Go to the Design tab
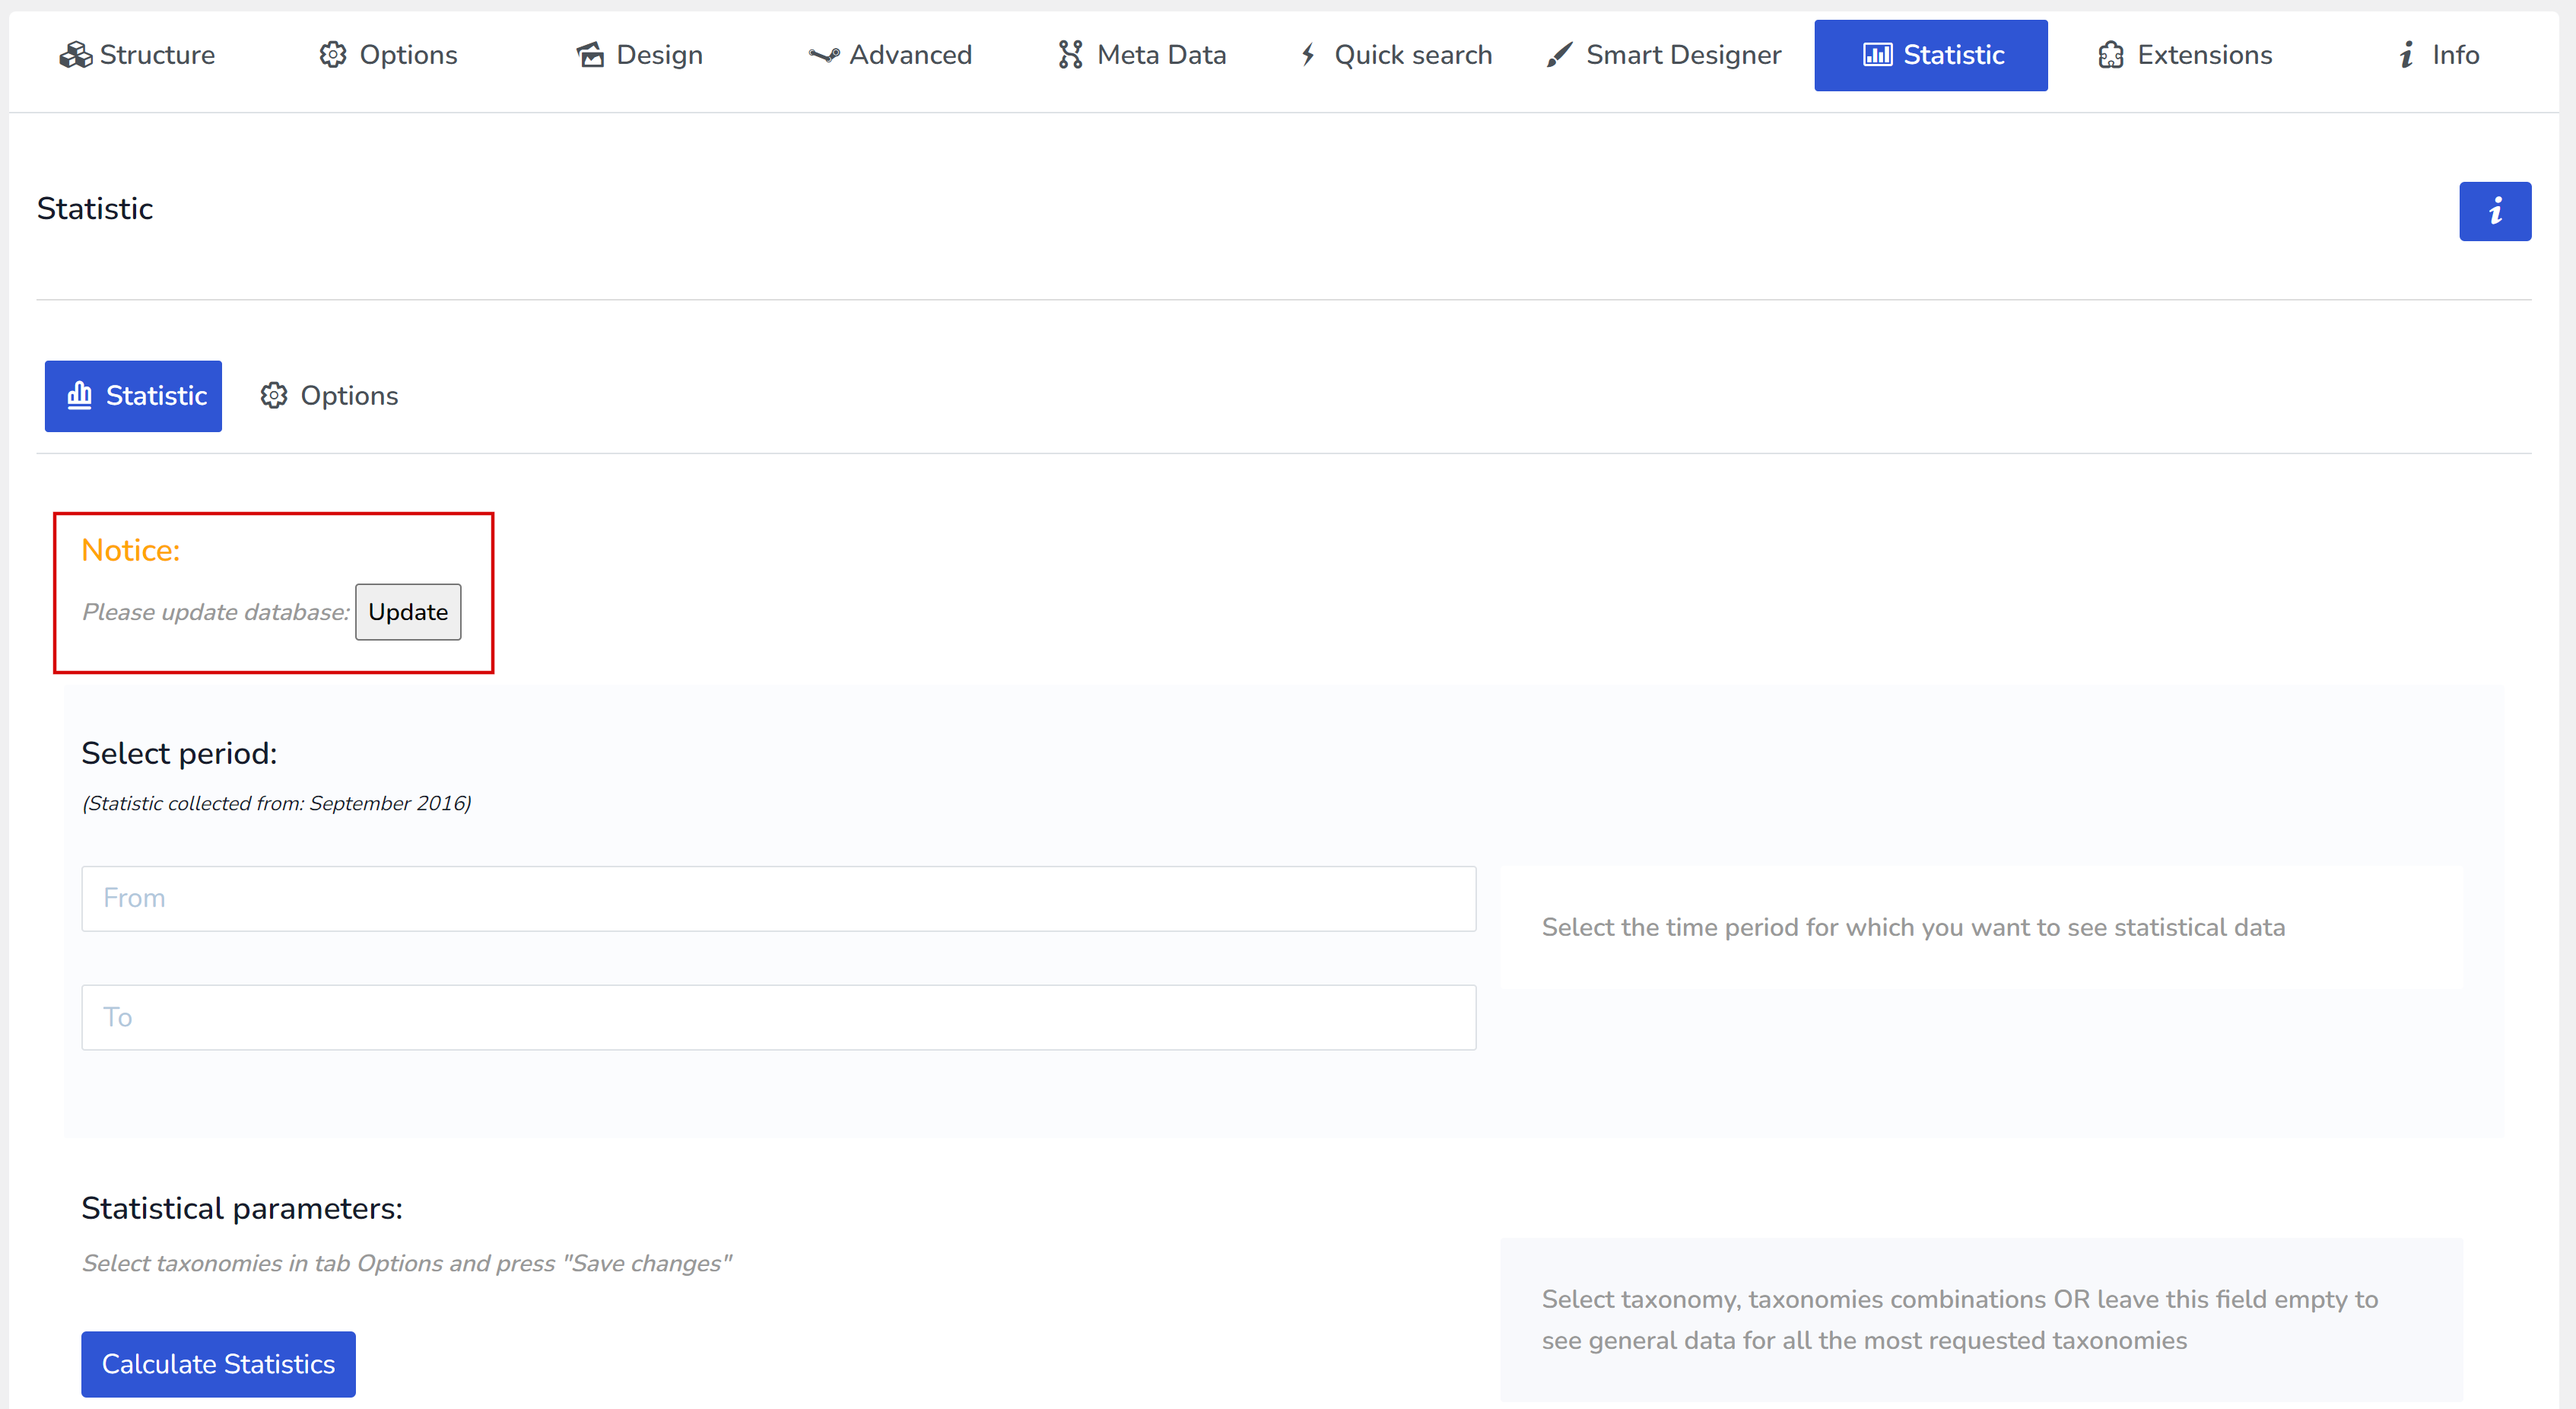Screen dimensions: 2576x1409 click(639, 55)
